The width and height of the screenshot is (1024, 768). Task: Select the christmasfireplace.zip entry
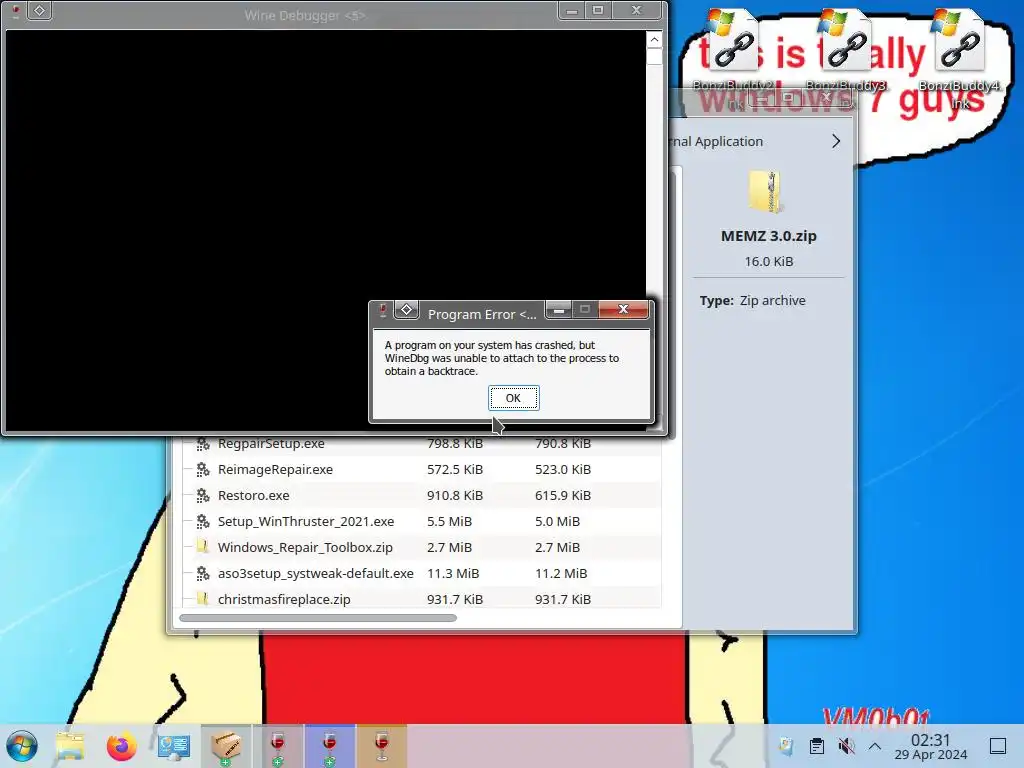click(x=284, y=600)
